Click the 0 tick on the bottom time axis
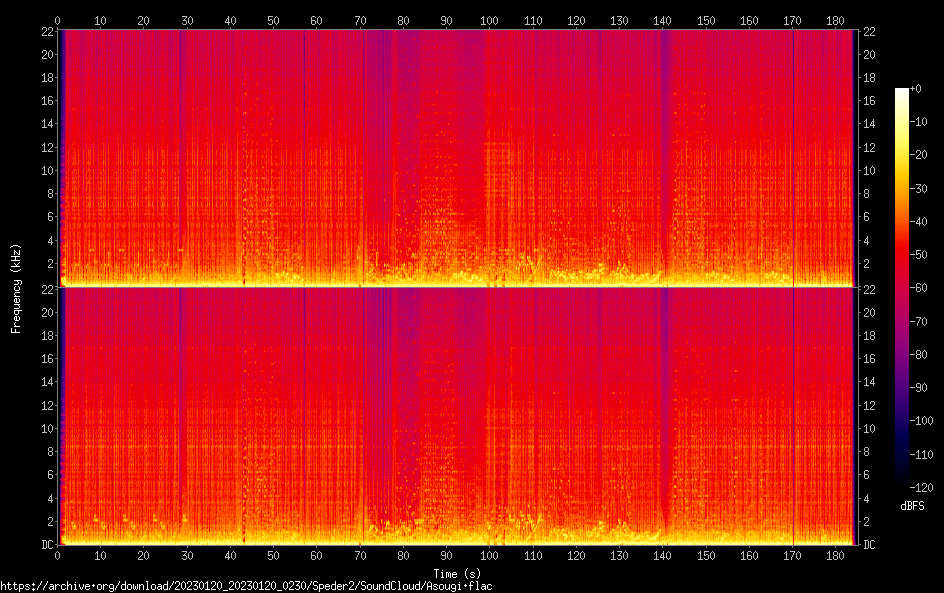Image resolution: width=944 pixels, height=593 pixels. (58, 556)
